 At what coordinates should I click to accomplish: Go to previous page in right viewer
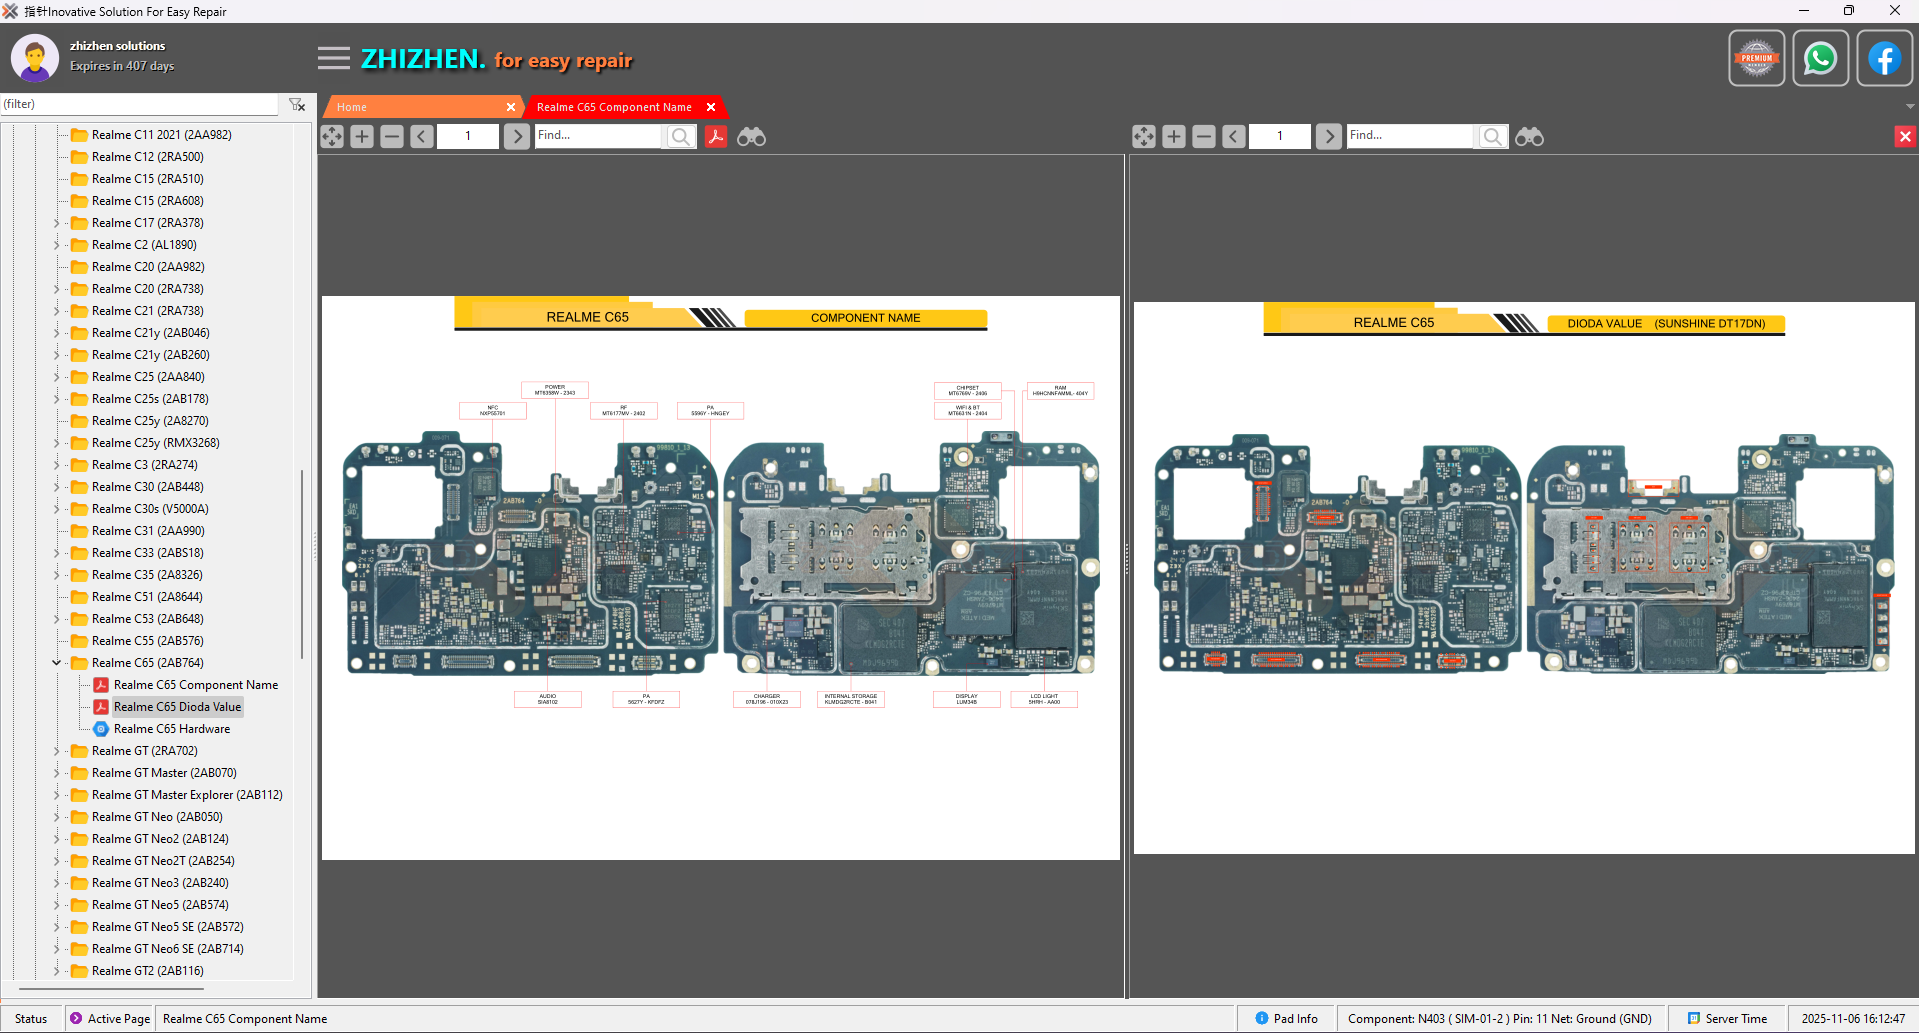coord(1234,136)
